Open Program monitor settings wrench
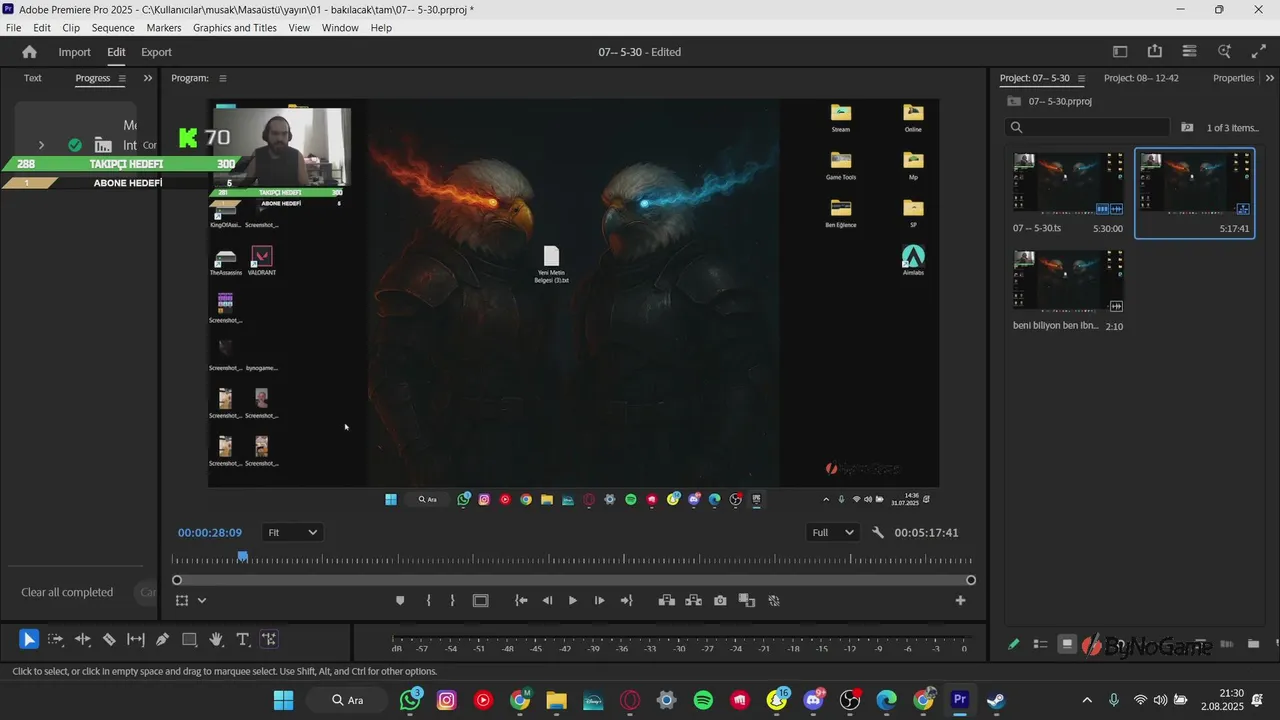Viewport: 1280px width, 720px height. 878,533
